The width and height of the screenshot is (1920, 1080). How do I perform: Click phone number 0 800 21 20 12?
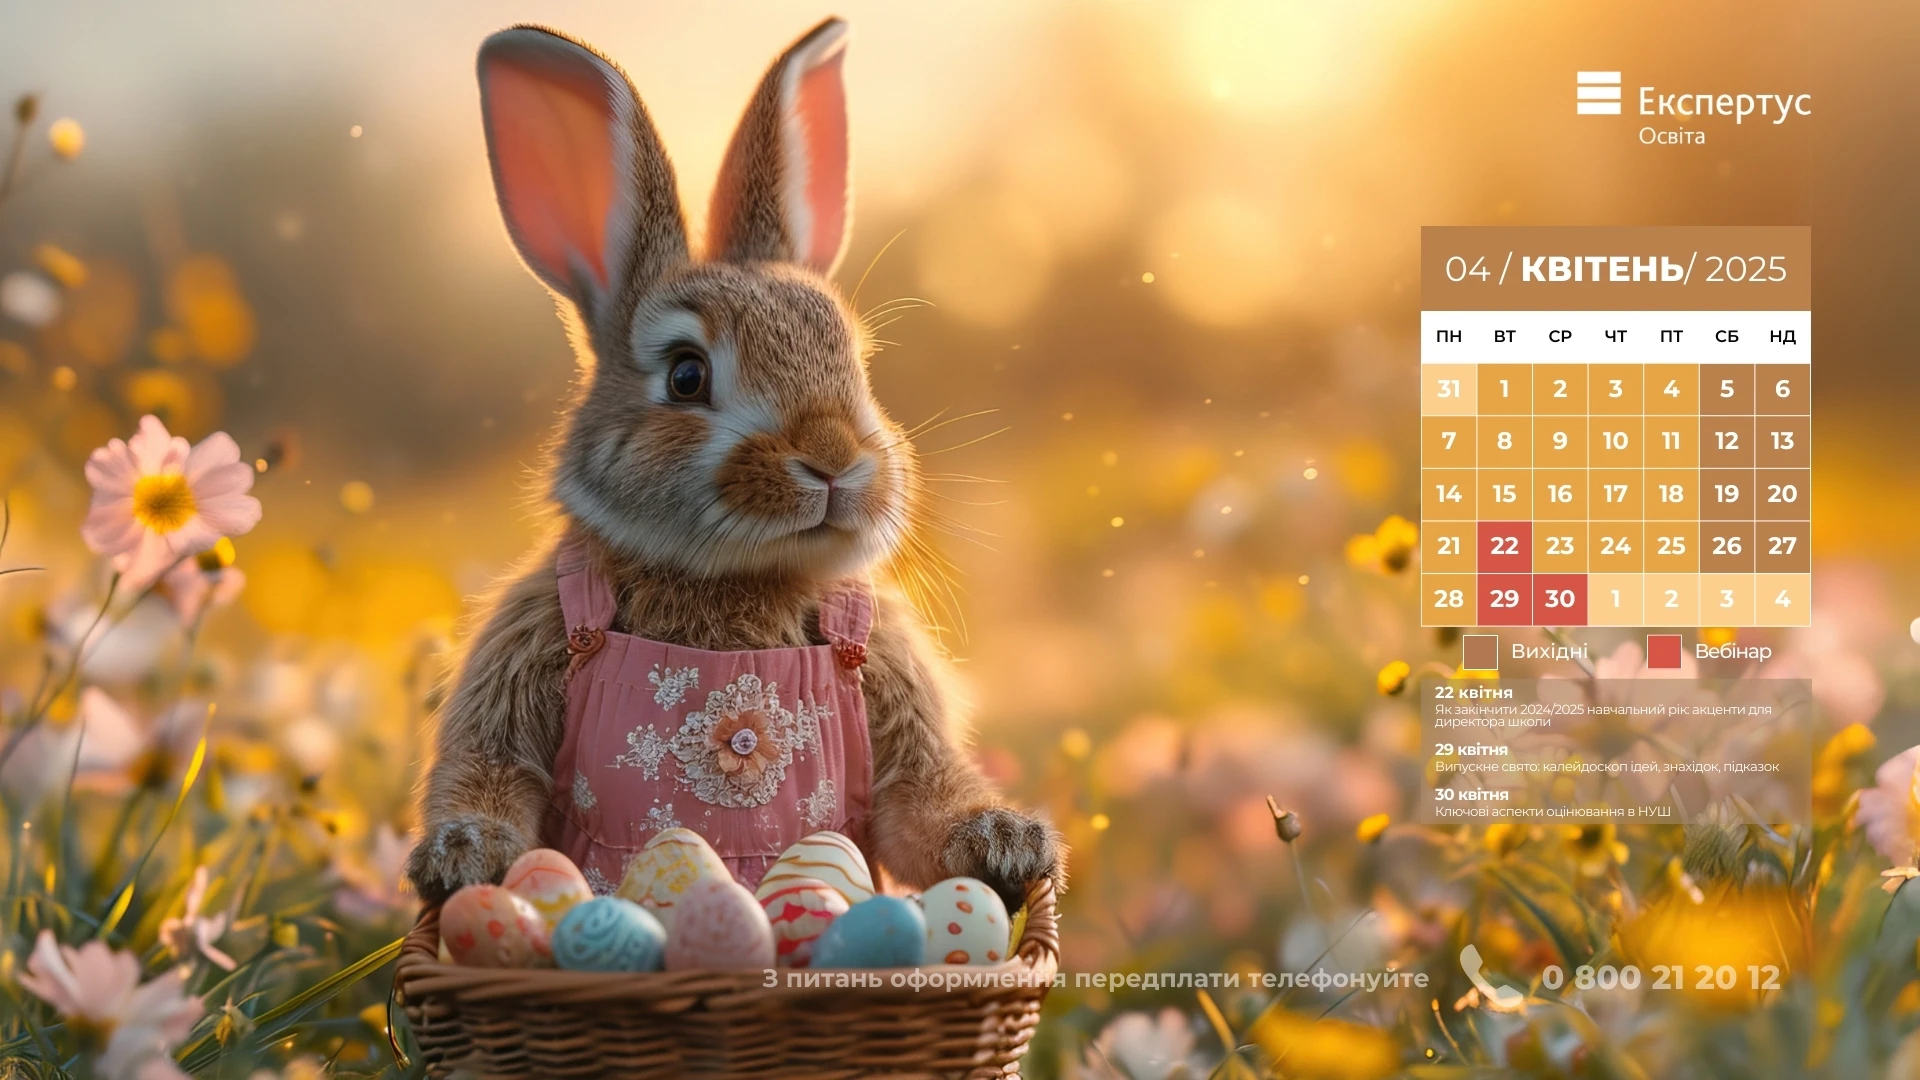1661,978
